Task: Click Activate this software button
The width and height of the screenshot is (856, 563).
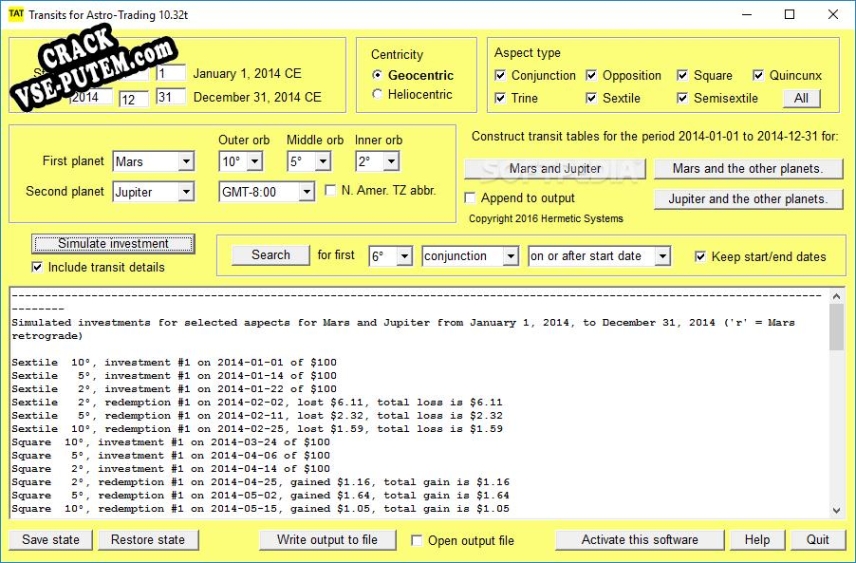Action: 639,540
